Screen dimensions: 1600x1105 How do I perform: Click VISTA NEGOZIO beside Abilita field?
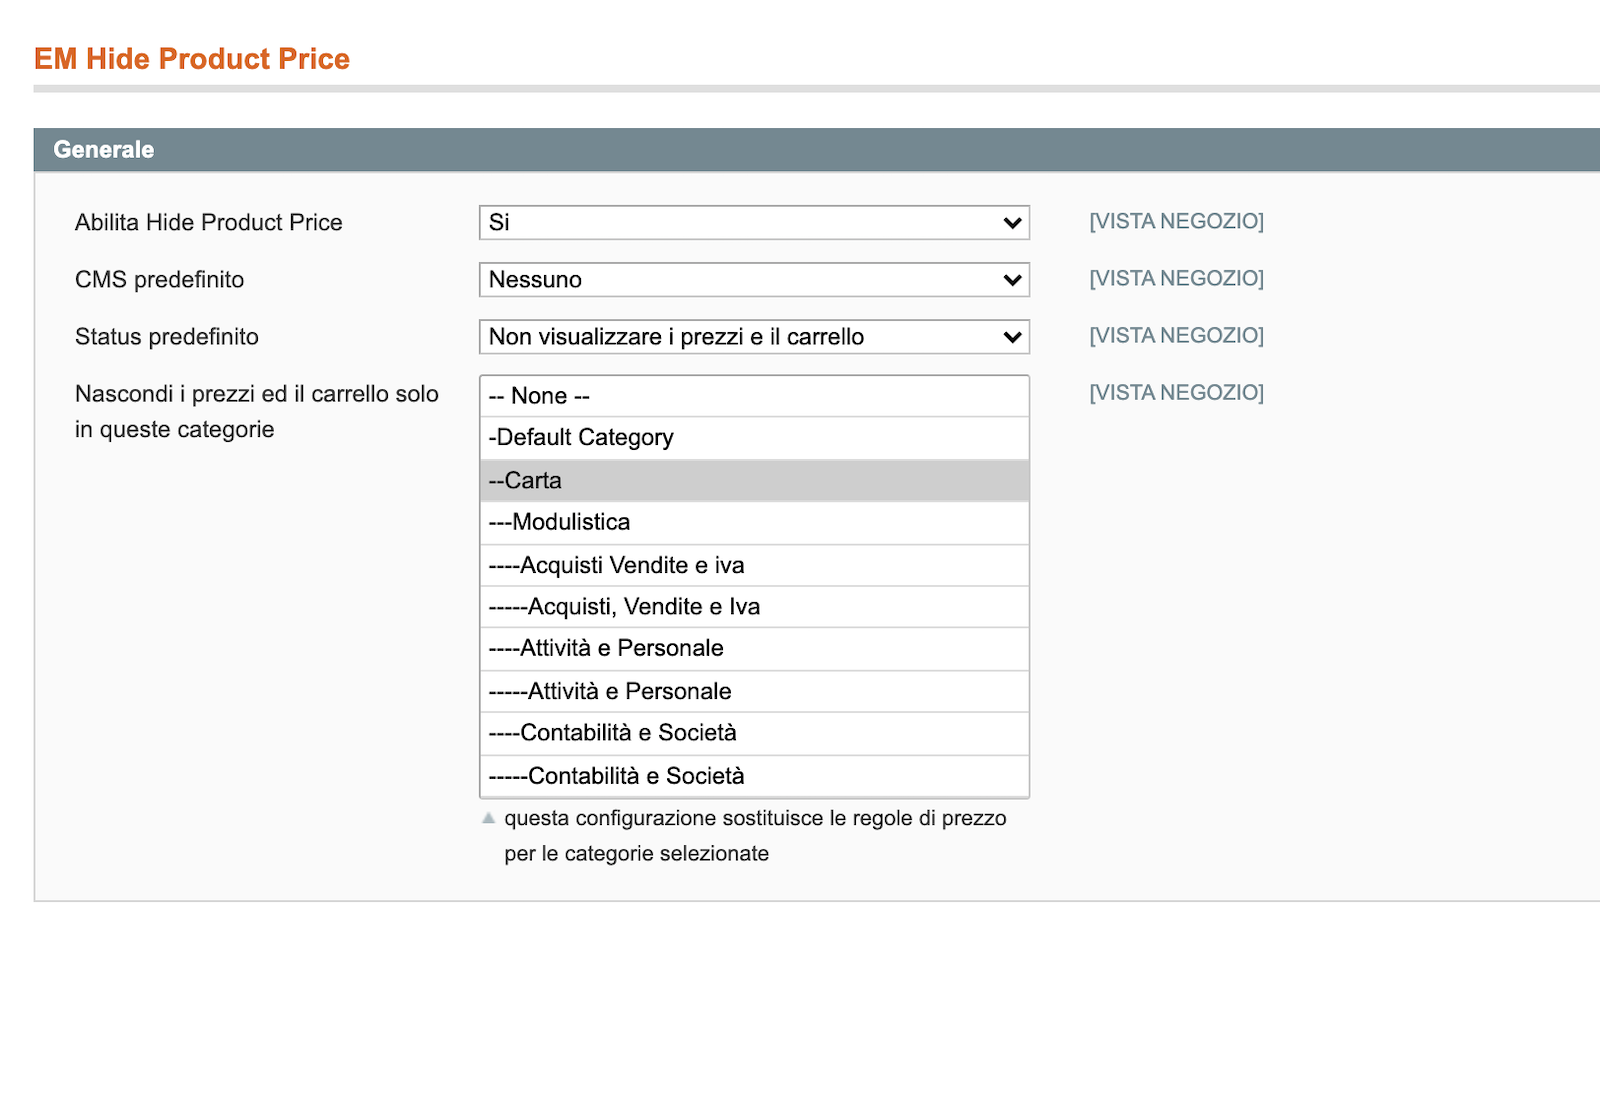pos(1176,221)
